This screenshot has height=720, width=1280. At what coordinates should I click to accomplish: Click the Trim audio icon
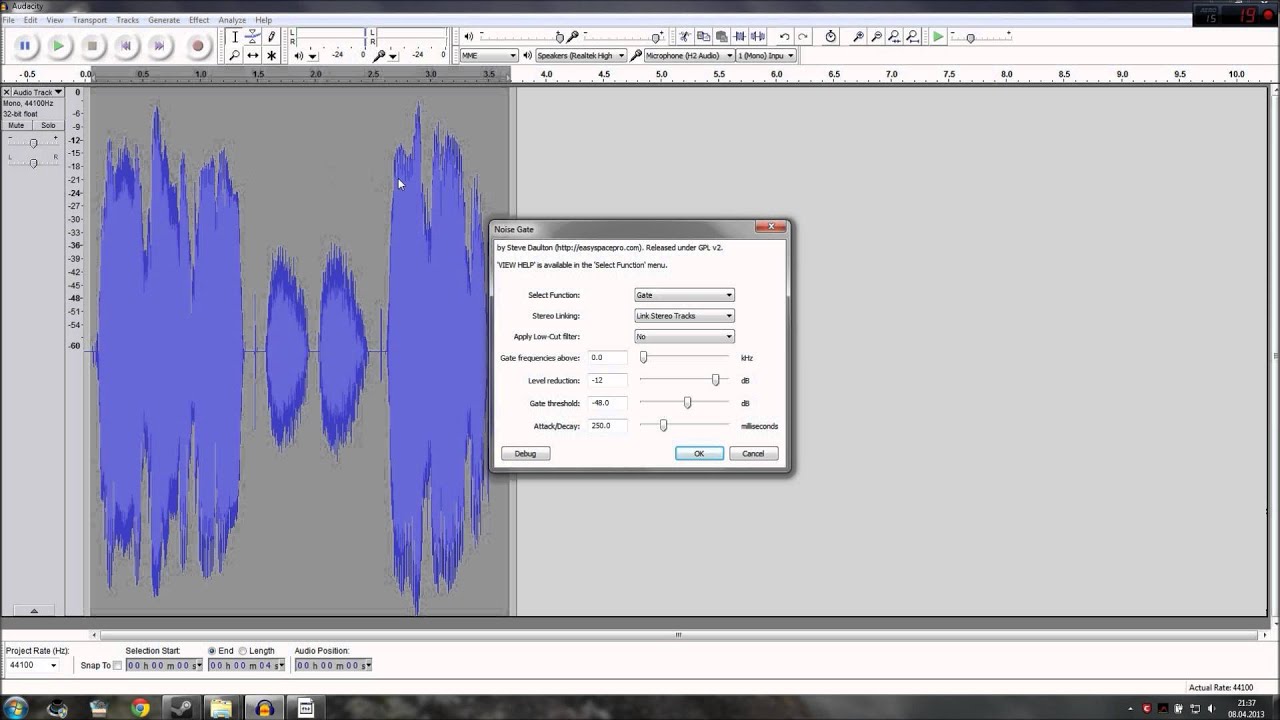point(739,37)
